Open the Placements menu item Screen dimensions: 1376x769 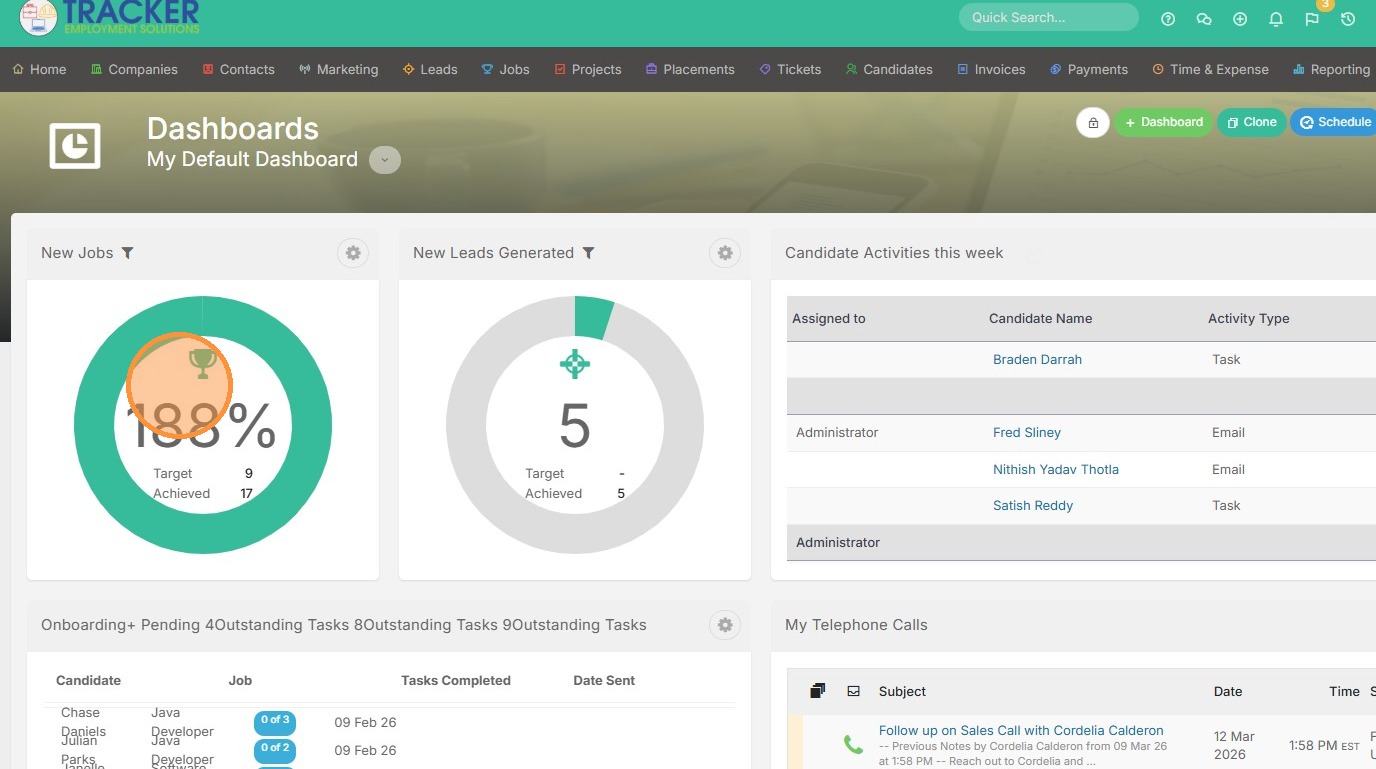click(690, 69)
